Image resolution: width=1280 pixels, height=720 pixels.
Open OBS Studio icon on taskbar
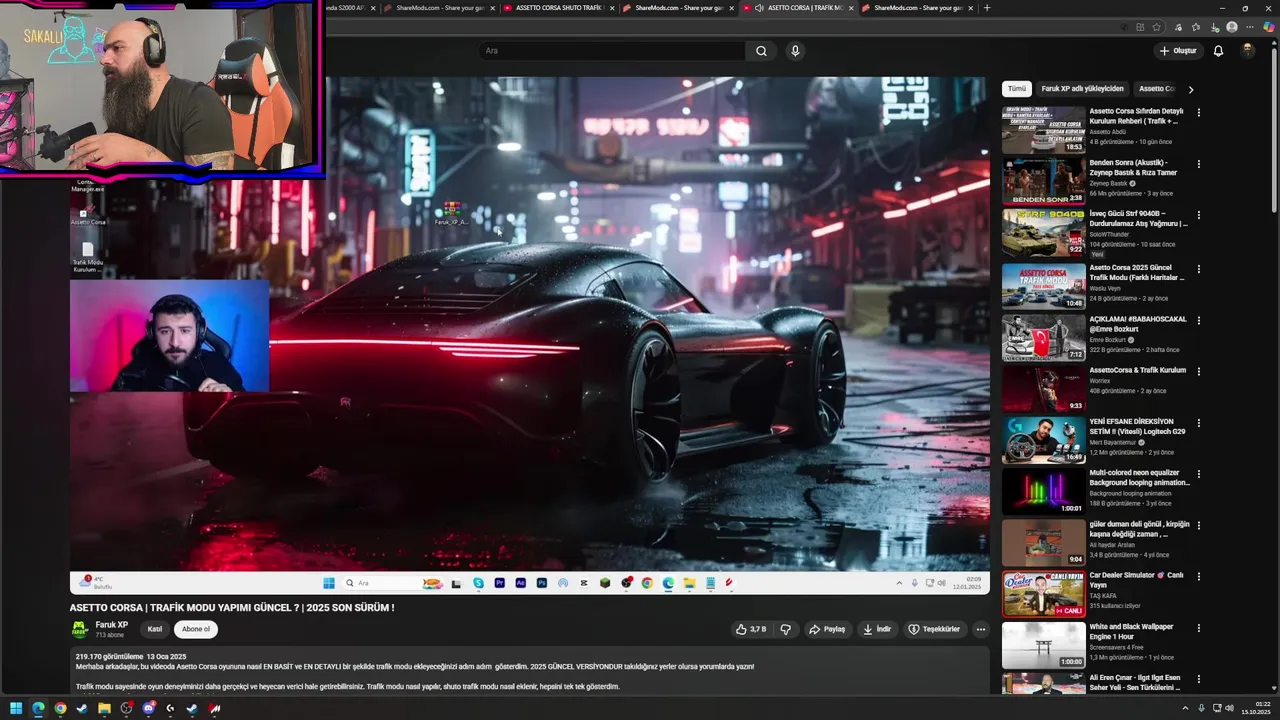(126, 708)
